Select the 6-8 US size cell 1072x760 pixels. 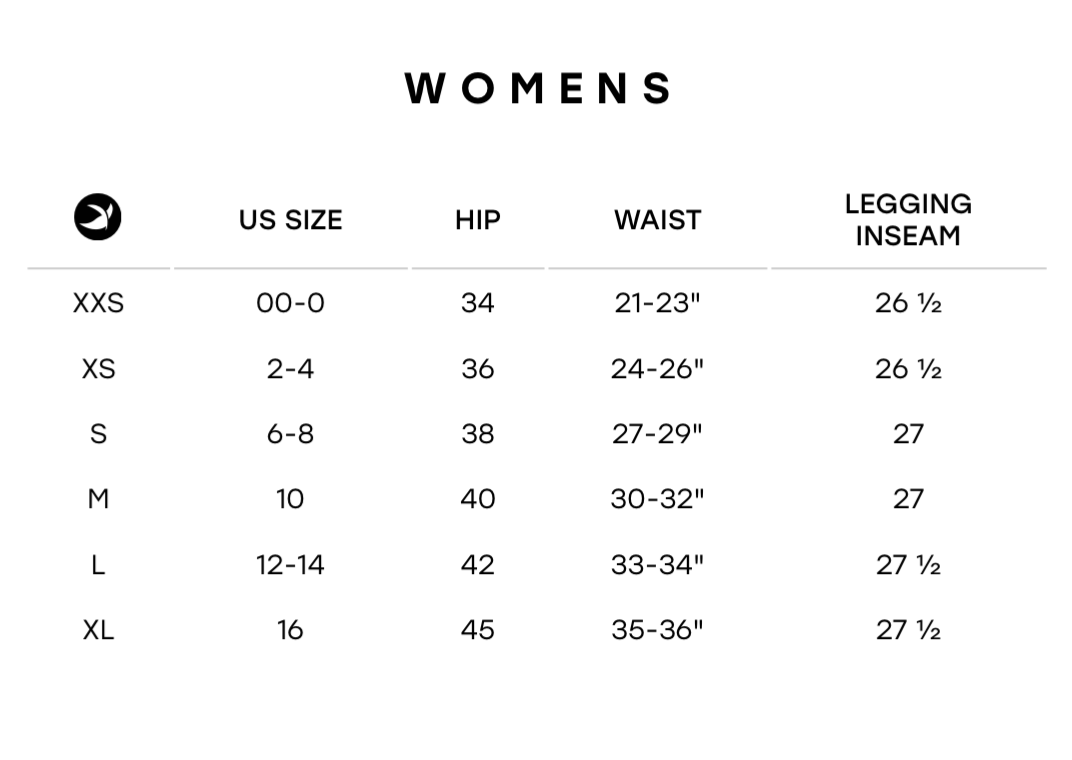[x=290, y=434]
